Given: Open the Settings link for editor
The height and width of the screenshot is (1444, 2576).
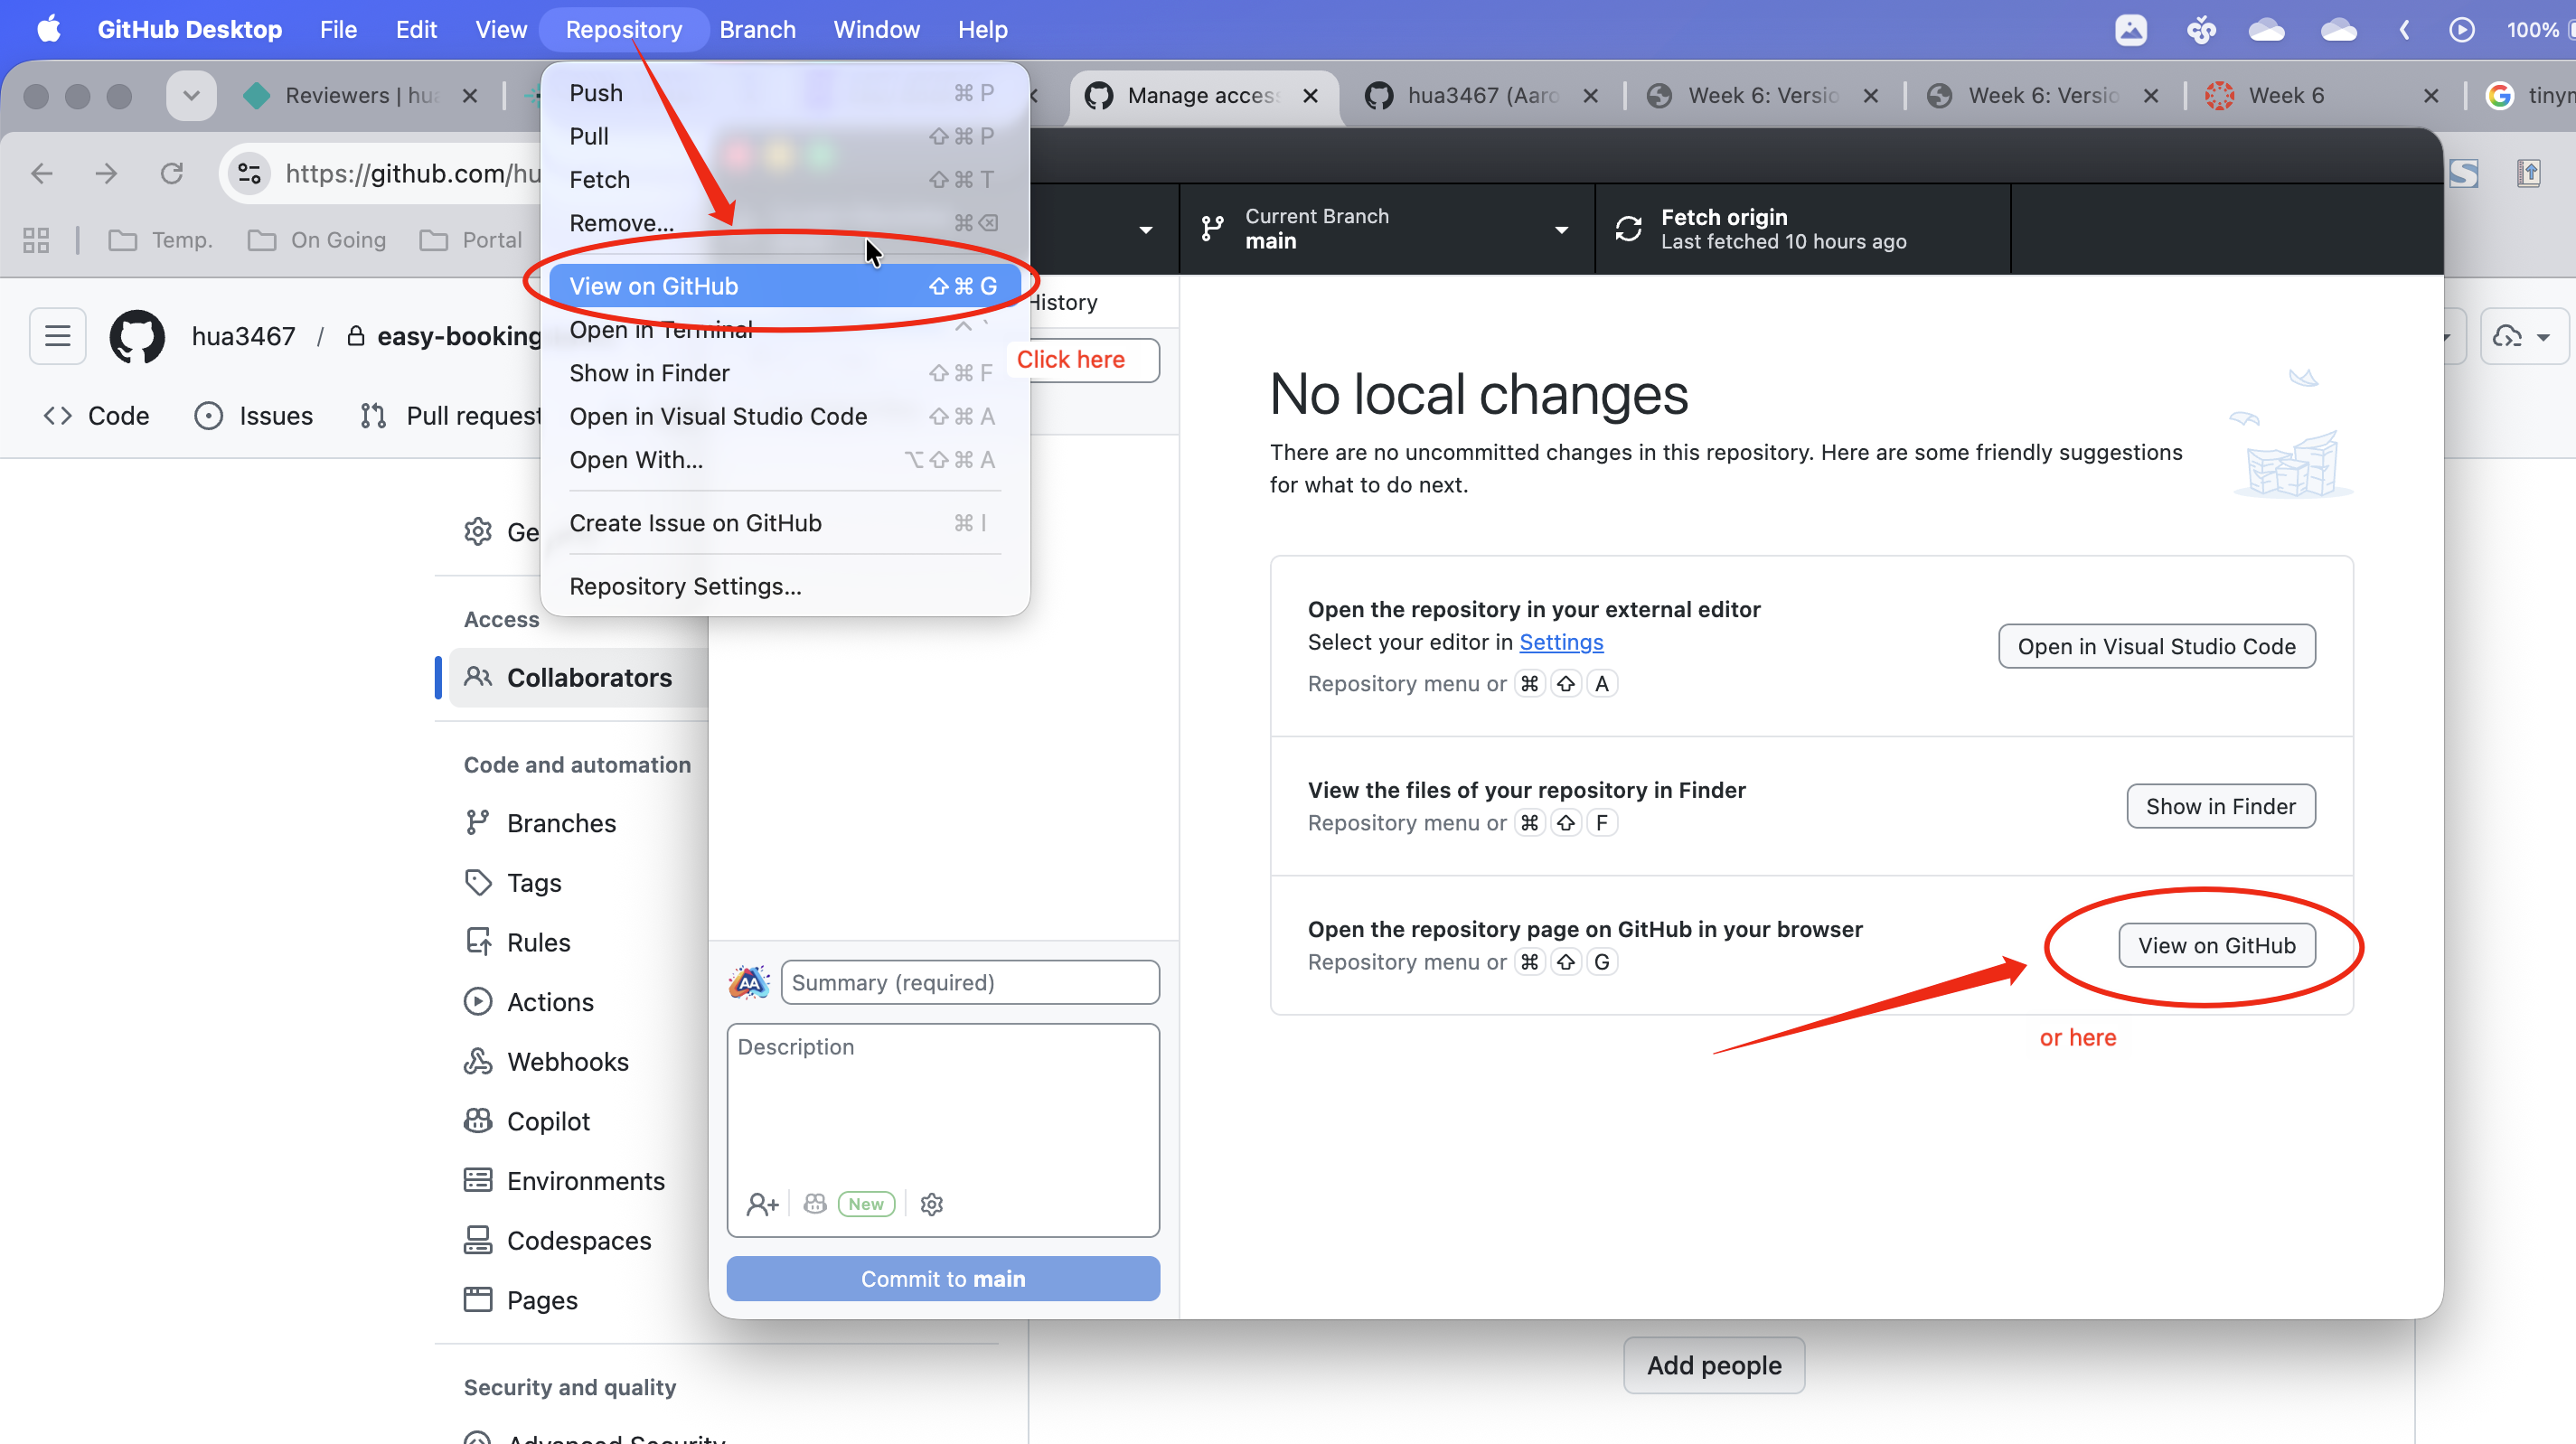Looking at the screenshot, I should coord(1561,642).
